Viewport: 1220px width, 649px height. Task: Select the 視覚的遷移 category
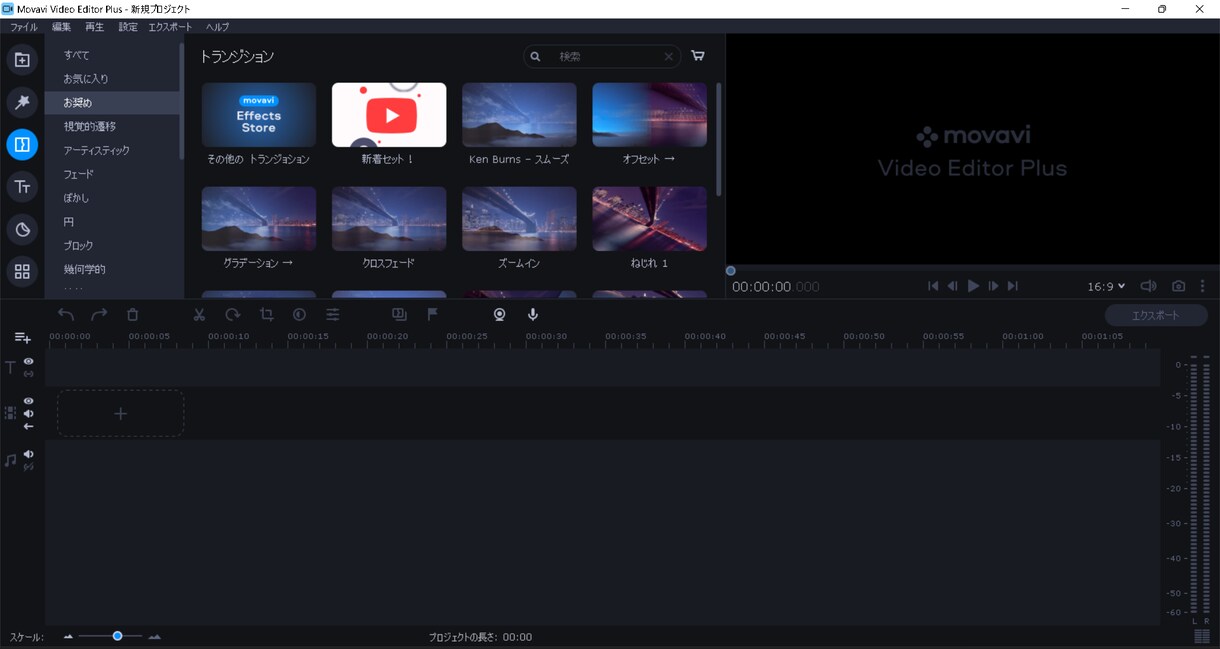coord(112,127)
